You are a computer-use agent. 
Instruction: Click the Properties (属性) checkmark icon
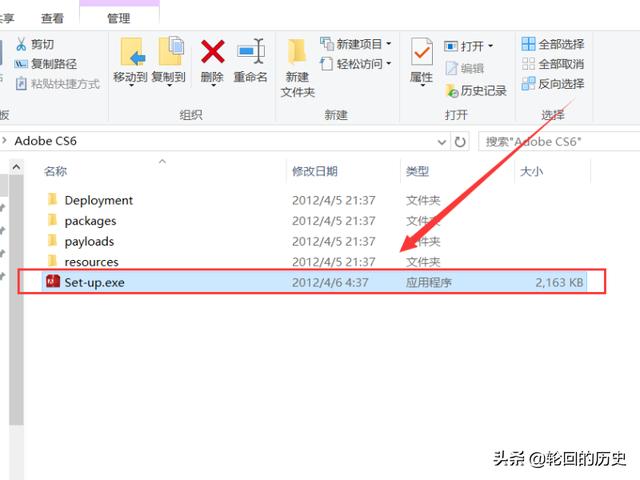(422, 51)
